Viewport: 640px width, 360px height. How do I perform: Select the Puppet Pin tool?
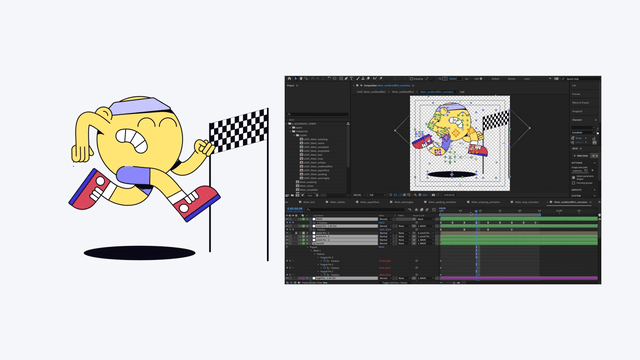[381, 78]
